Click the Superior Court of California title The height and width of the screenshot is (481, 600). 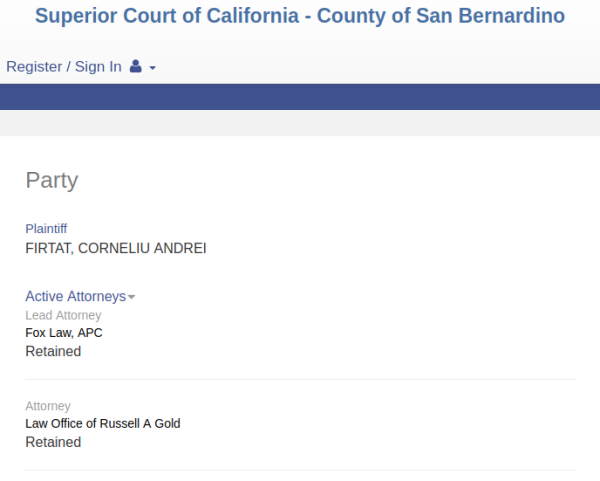click(x=300, y=16)
